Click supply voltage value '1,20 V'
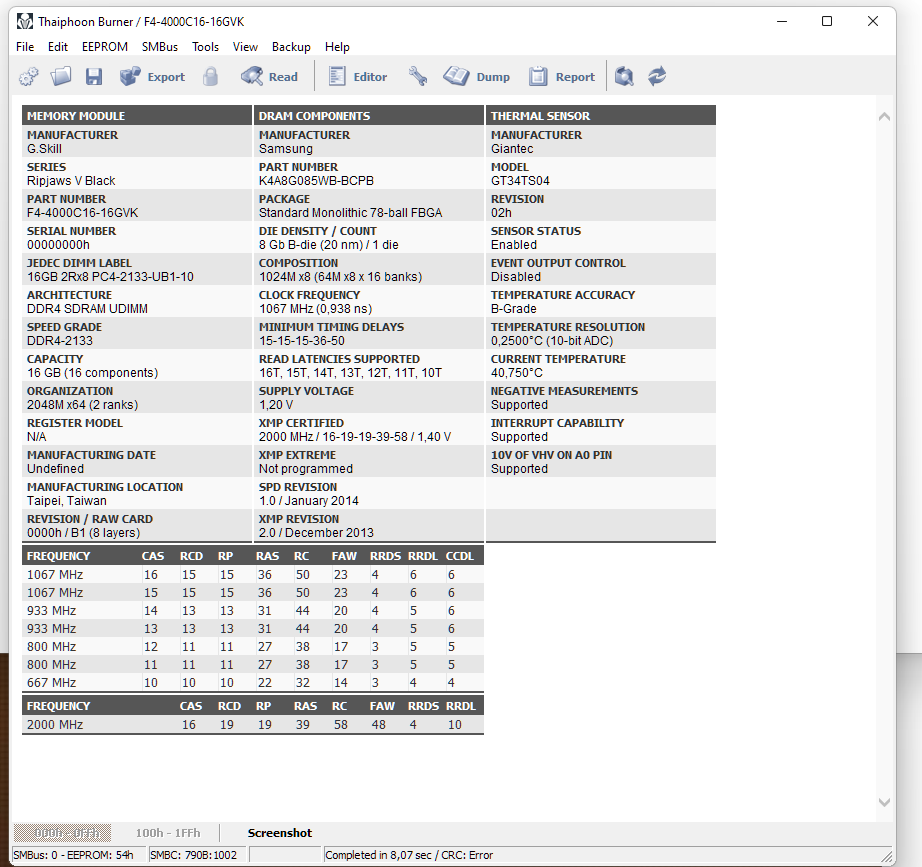The height and width of the screenshot is (867, 922). click(x=276, y=405)
